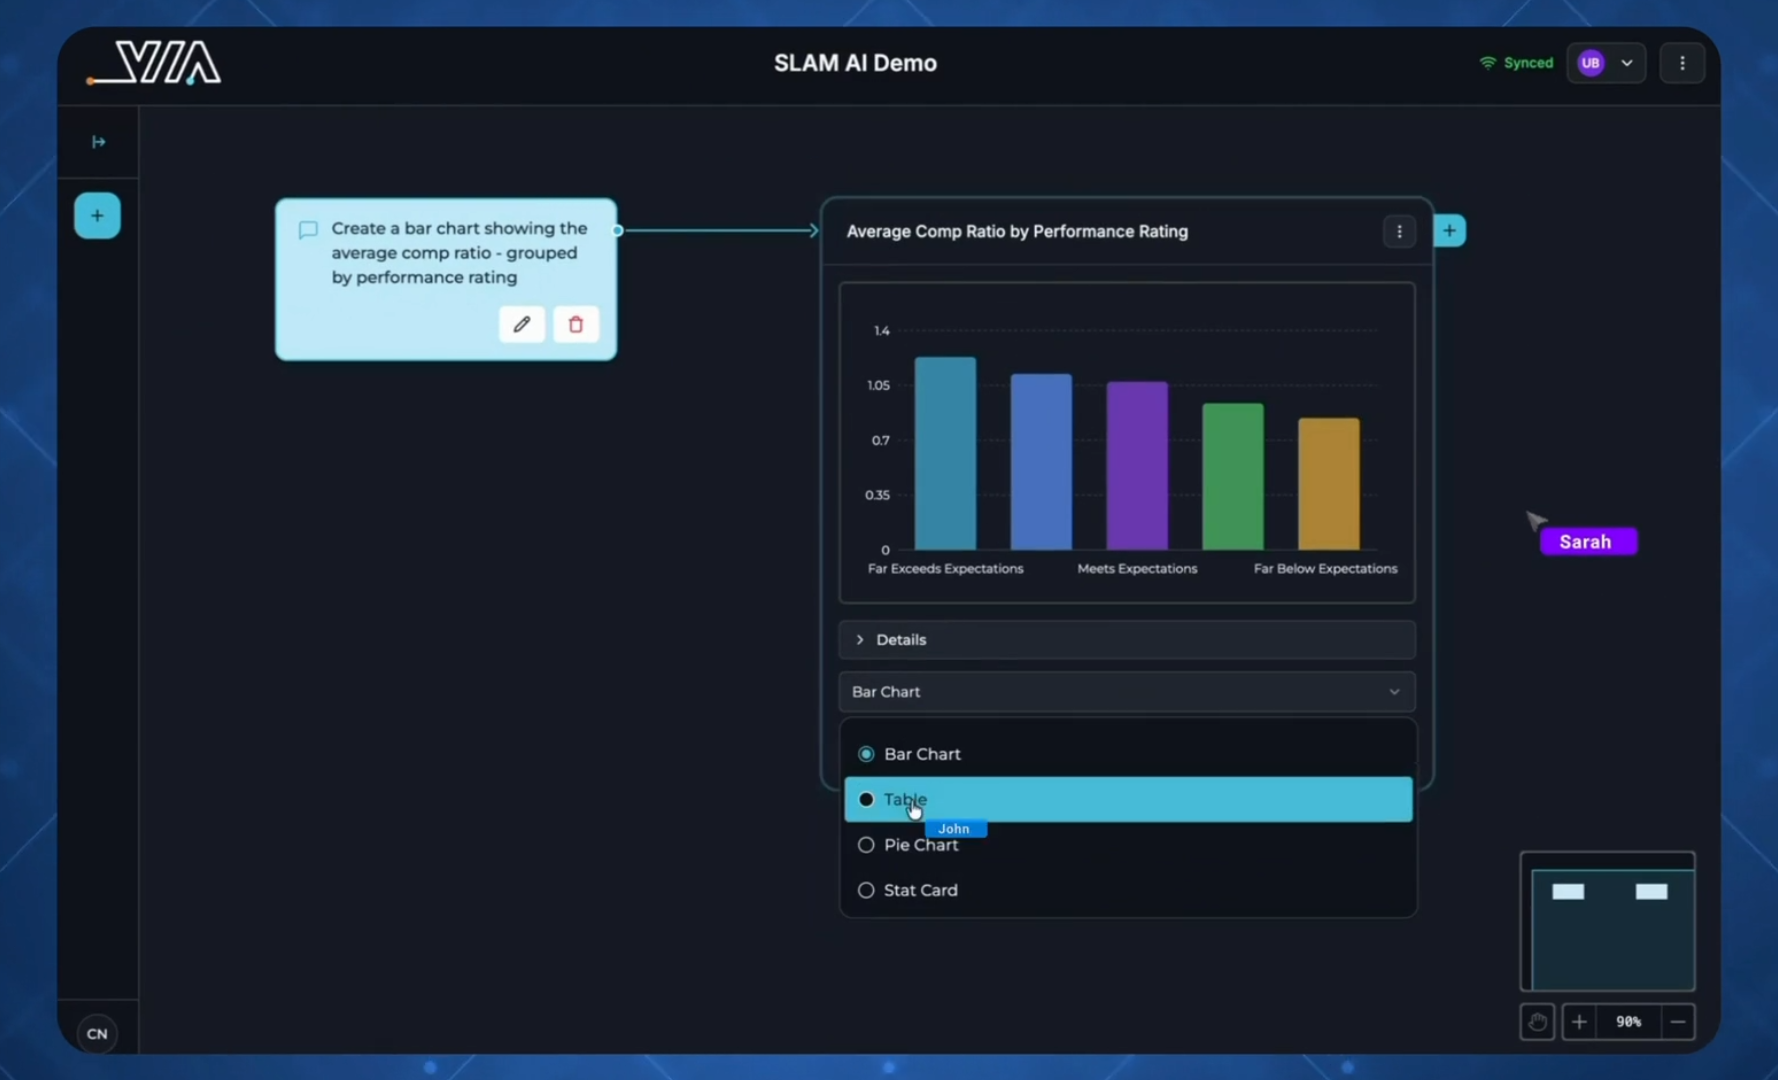1778x1080 pixels.
Task: Select the Bar Chart radio option
Action: click(x=866, y=754)
